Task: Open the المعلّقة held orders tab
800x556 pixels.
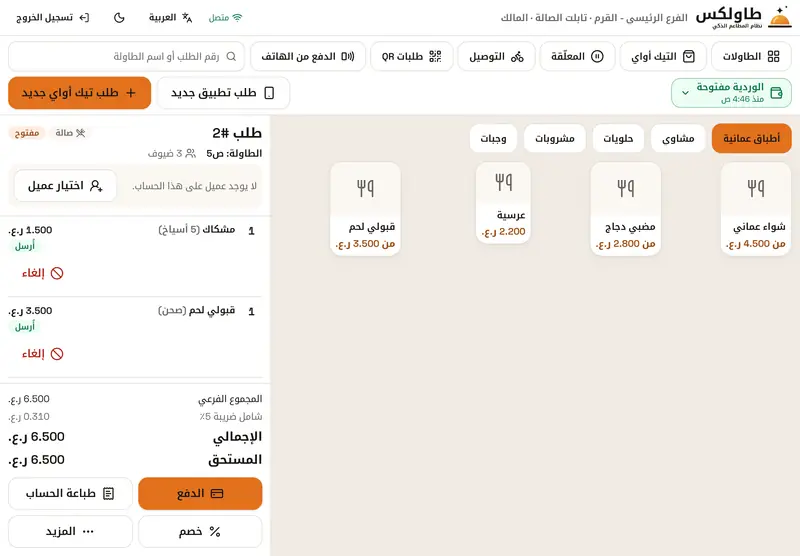Action: 577,56
